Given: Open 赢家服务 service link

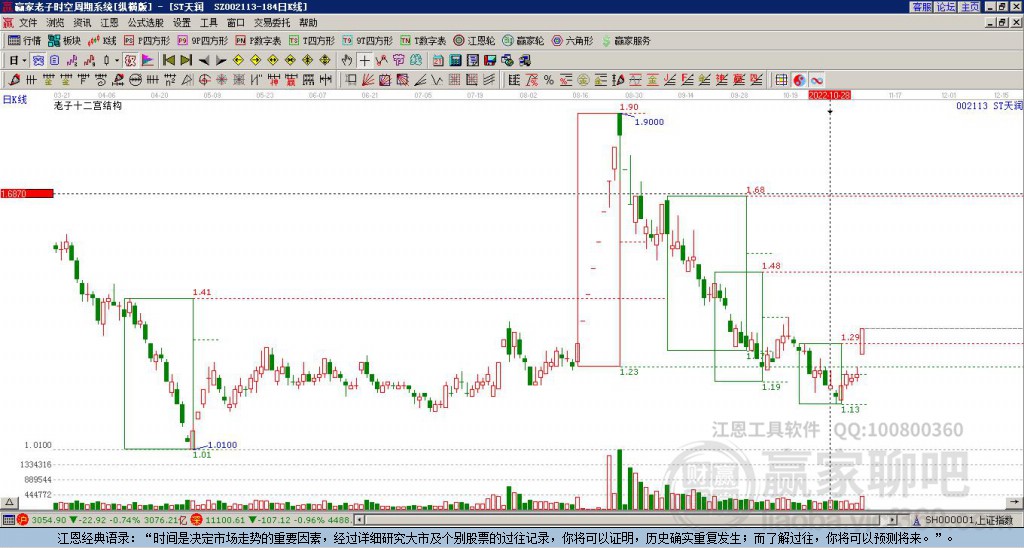Looking at the screenshot, I should tap(626, 40).
